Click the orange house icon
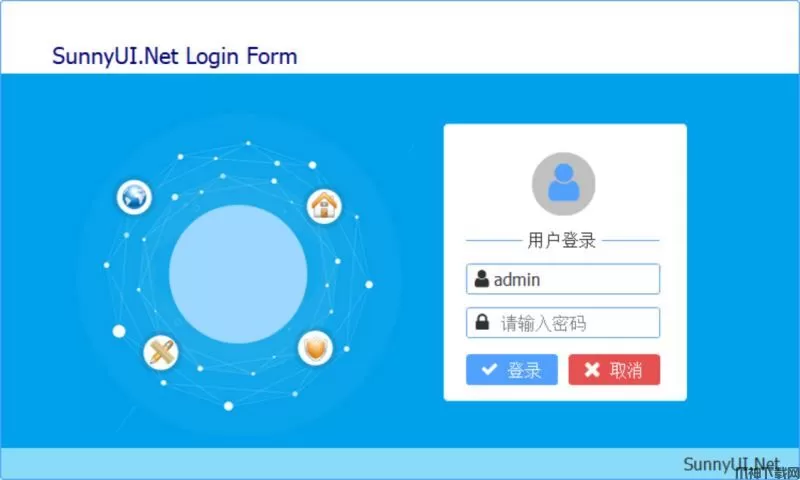 pos(324,206)
